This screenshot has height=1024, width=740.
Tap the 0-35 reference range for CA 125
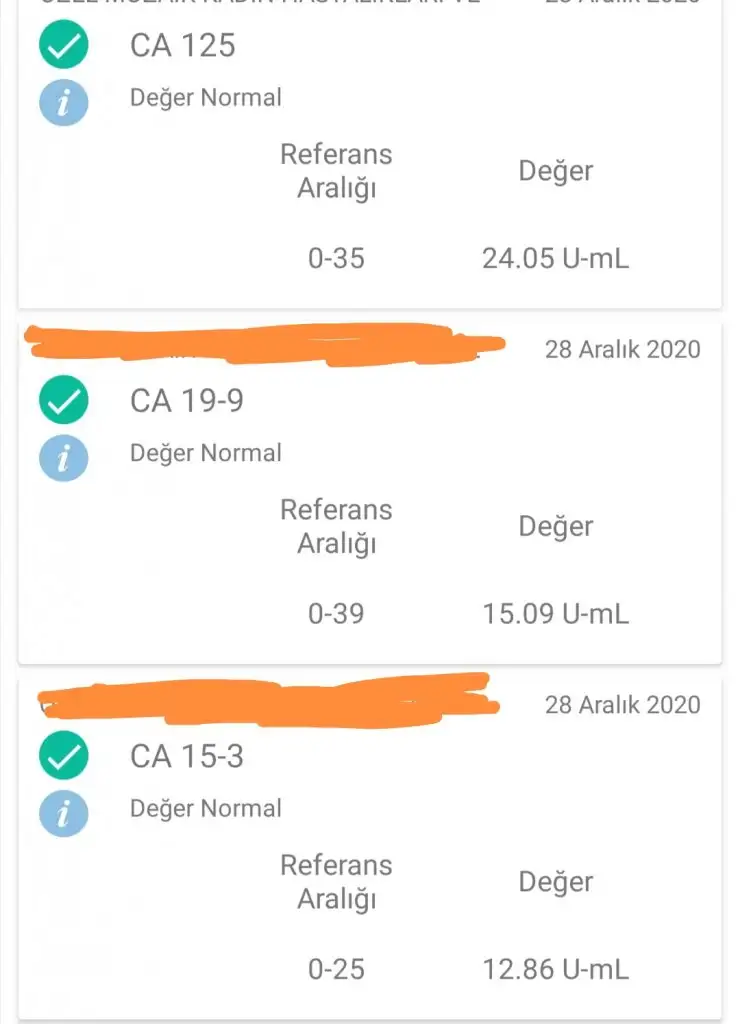336,259
